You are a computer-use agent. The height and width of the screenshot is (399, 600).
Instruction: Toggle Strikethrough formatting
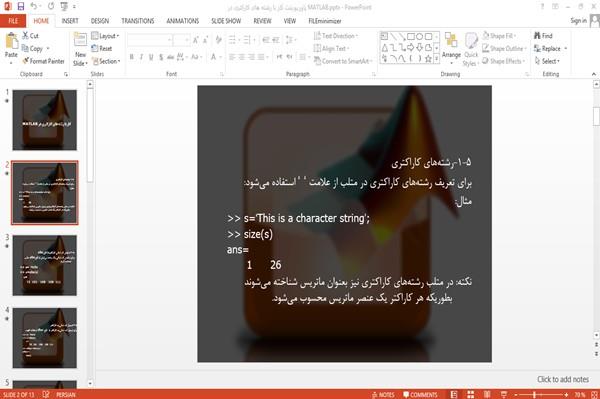171,57
